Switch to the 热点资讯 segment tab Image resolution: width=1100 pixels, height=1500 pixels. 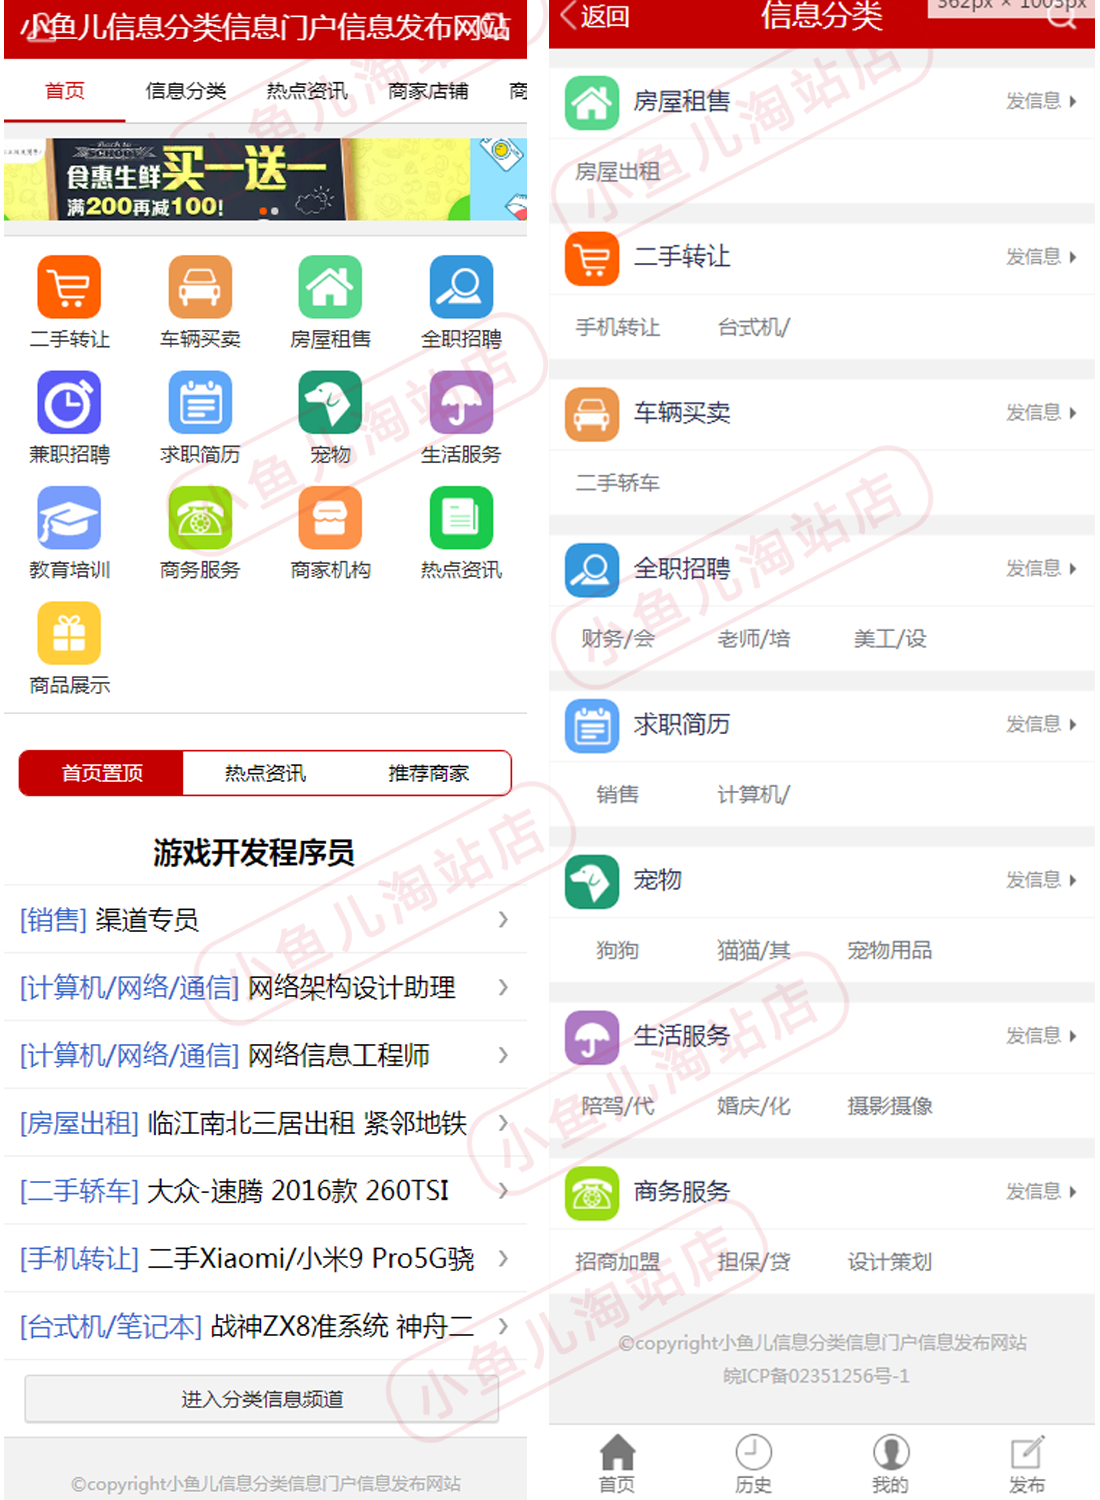pos(265,773)
